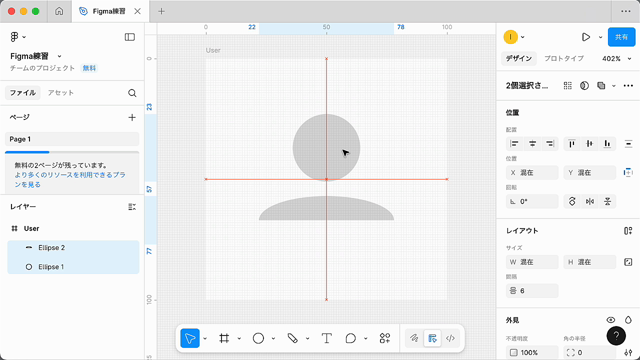Expand Move tool options chevron

pos(205,338)
